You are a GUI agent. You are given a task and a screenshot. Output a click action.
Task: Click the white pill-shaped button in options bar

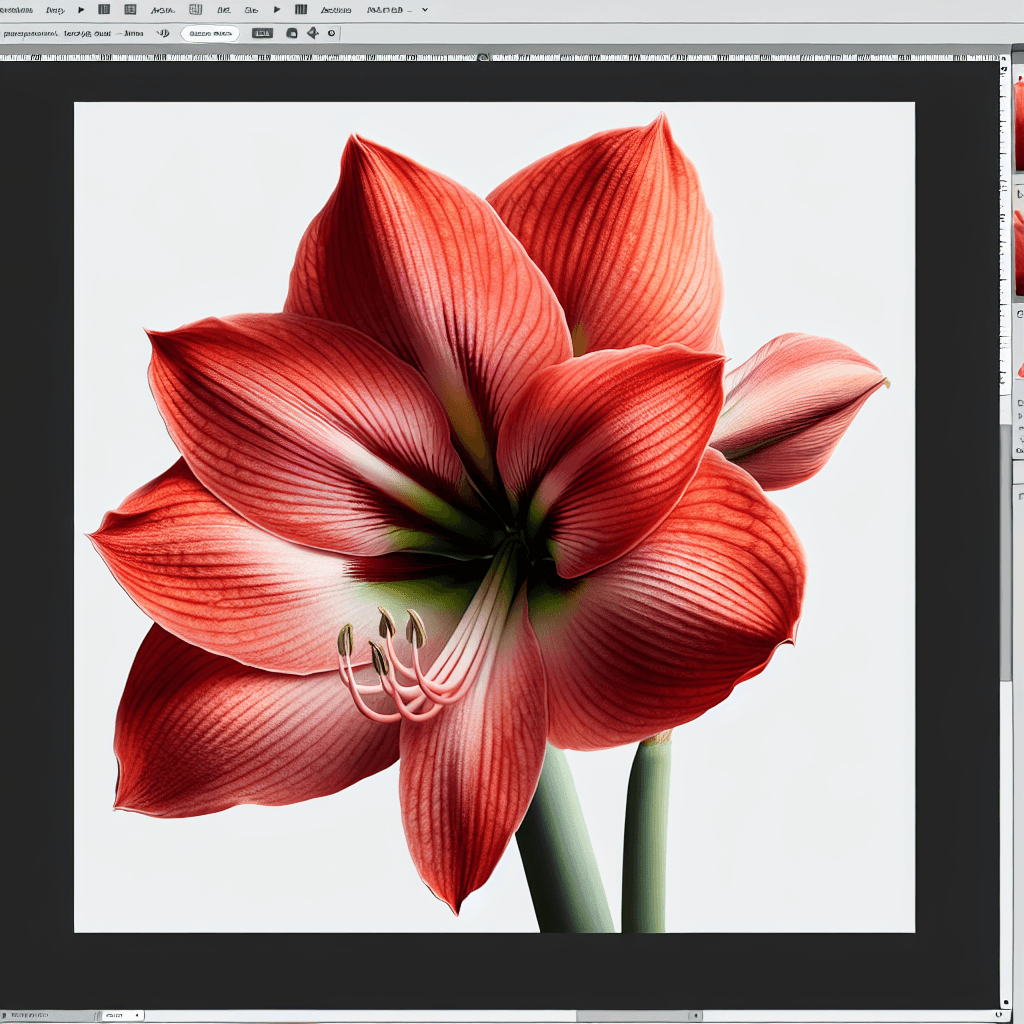210,33
